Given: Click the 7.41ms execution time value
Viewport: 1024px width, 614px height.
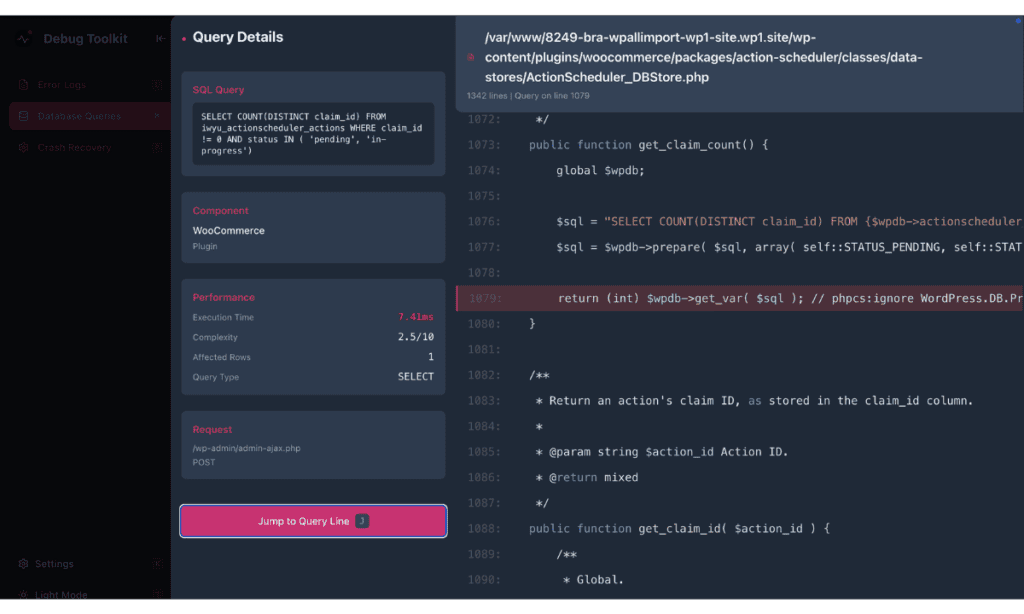Looking at the screenshot, I should pyautogui.click(x=416, y=317).
